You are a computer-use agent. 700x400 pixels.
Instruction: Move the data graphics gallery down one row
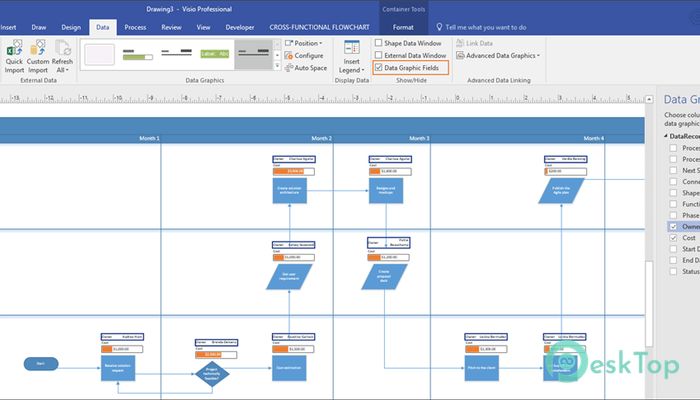[277, 55]
